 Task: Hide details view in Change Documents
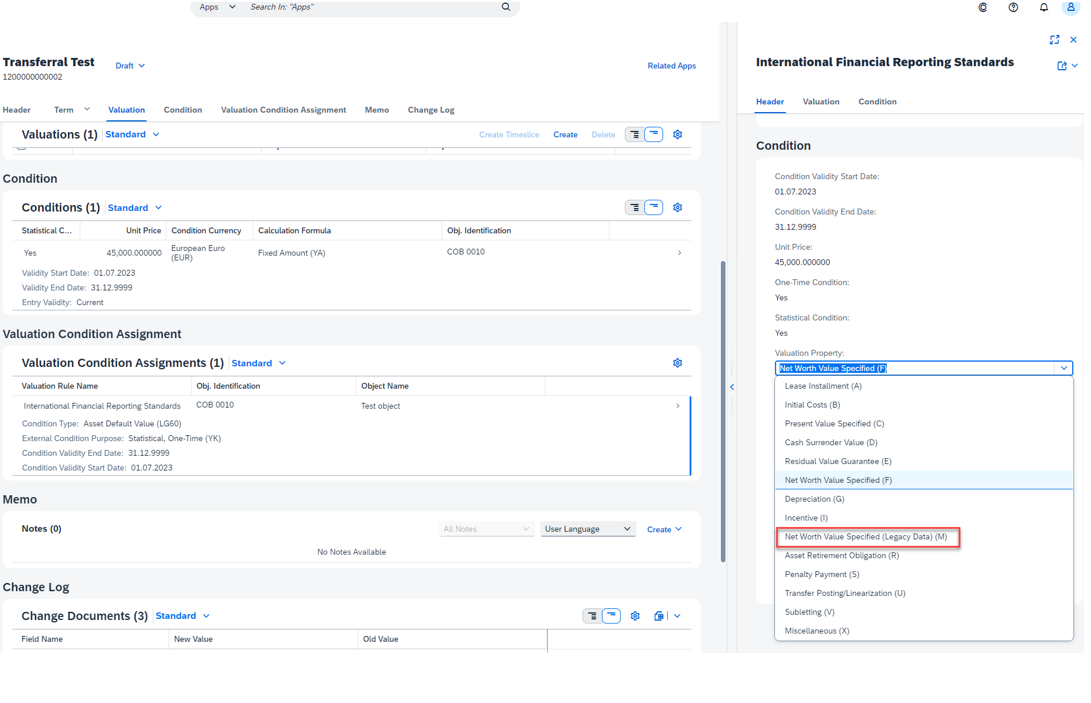click(x=611, y=616)
